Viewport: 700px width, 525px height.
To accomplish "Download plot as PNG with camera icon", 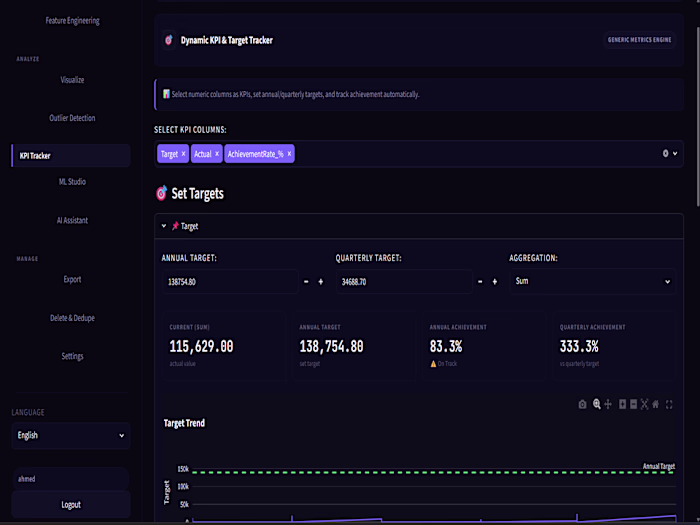I will (x=582, y=404).
